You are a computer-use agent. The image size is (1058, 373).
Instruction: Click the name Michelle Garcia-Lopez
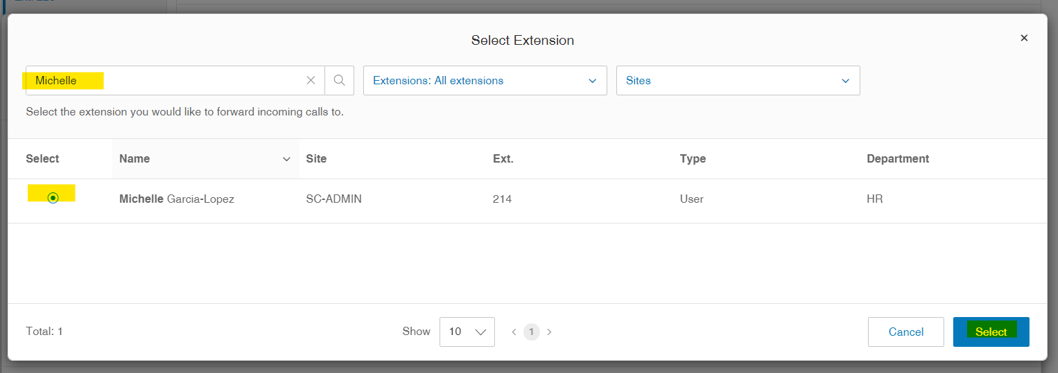(177, 199)
